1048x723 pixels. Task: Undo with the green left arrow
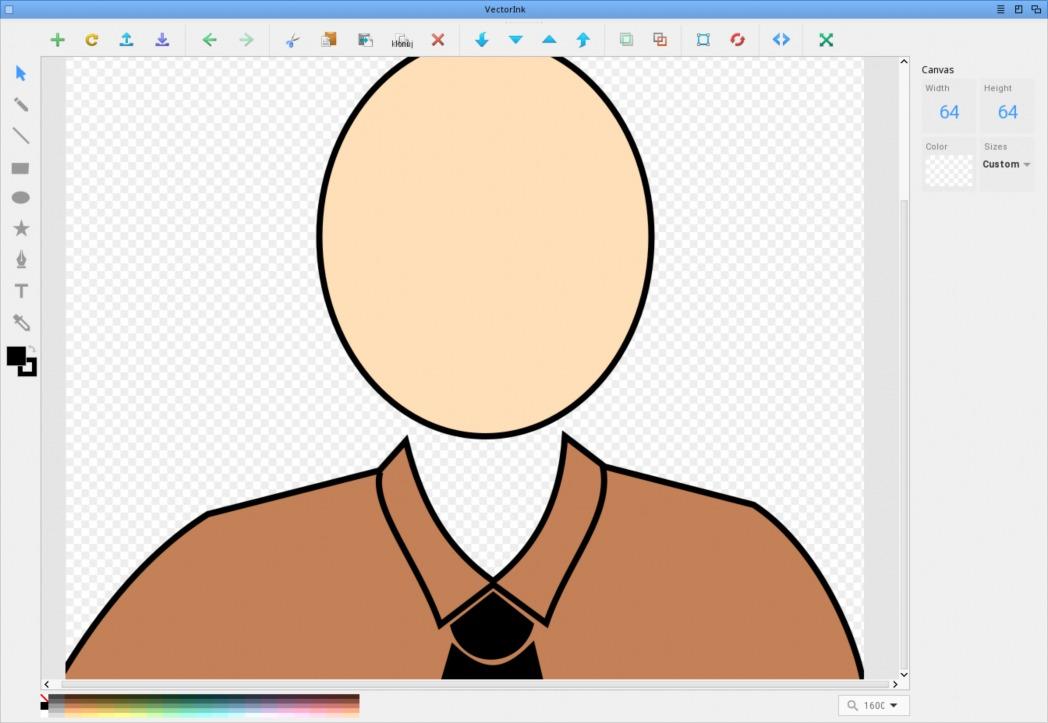pyautogui.click(x=210, y=40)
